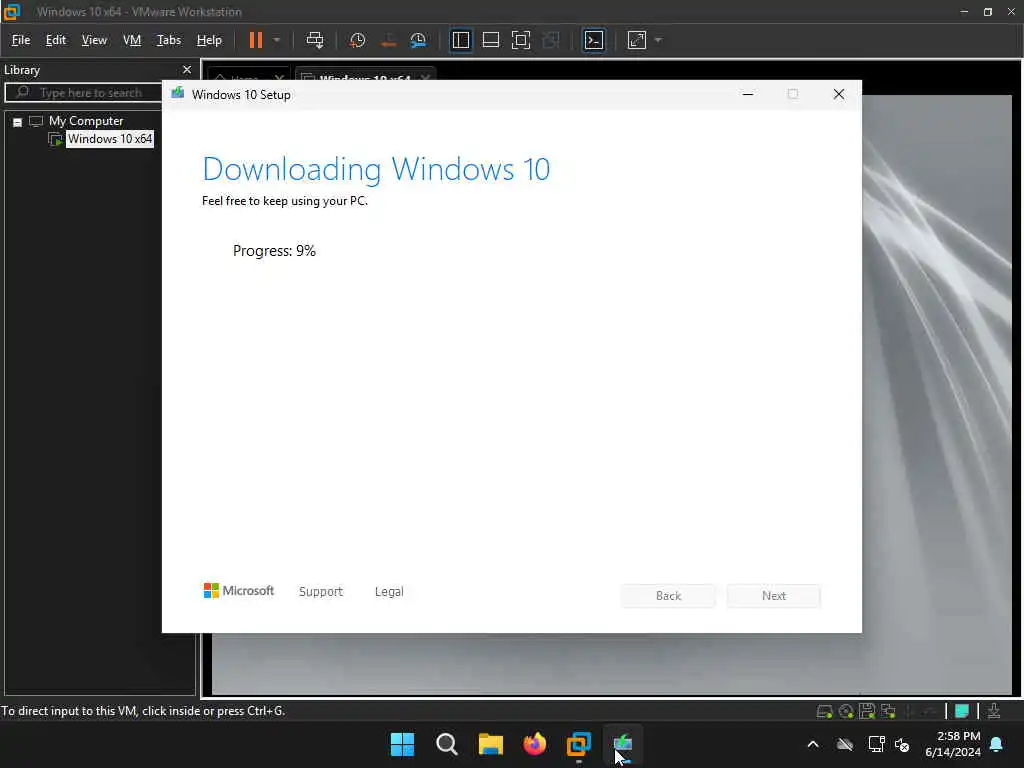
Task: Select My Computer in the library tree
Action: [x=86, y=121]
